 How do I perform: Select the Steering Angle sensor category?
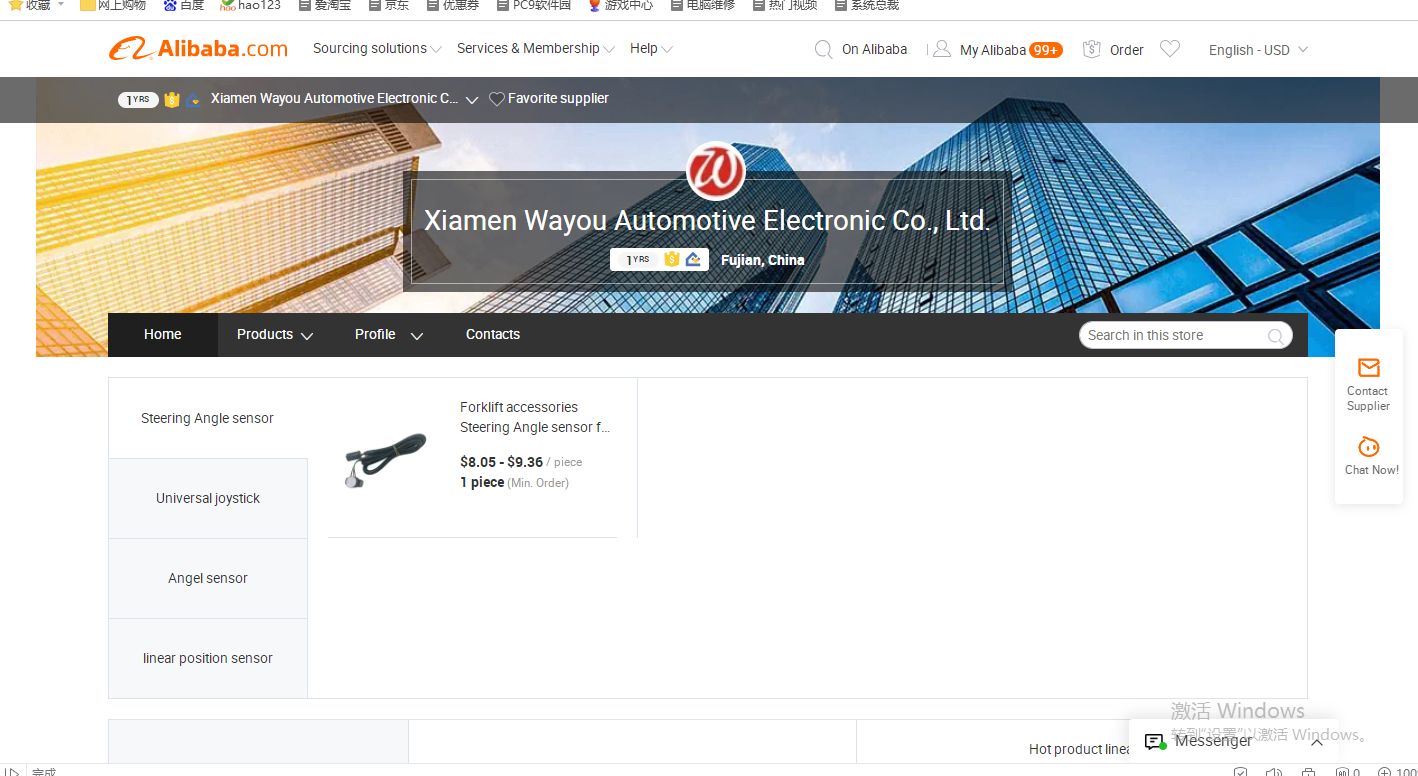point(208,418)
